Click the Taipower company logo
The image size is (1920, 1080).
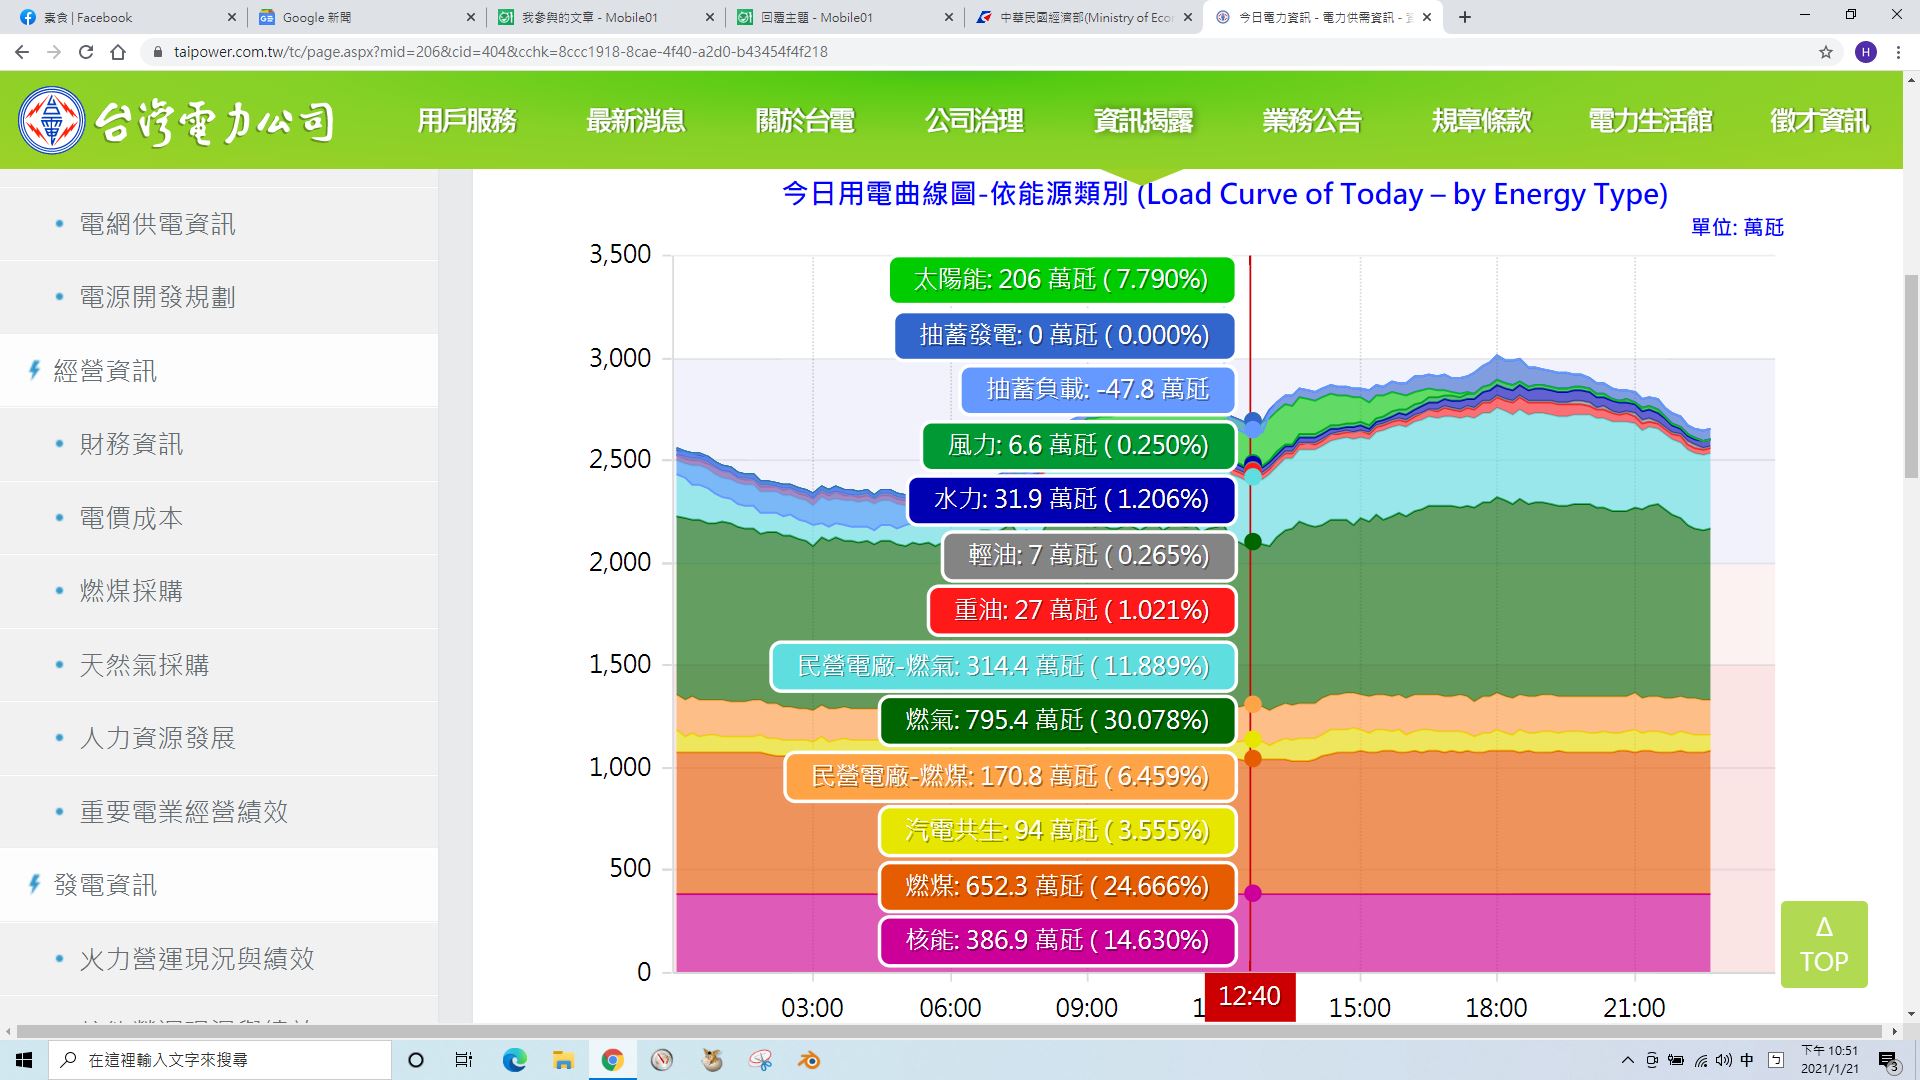point(176,121)
